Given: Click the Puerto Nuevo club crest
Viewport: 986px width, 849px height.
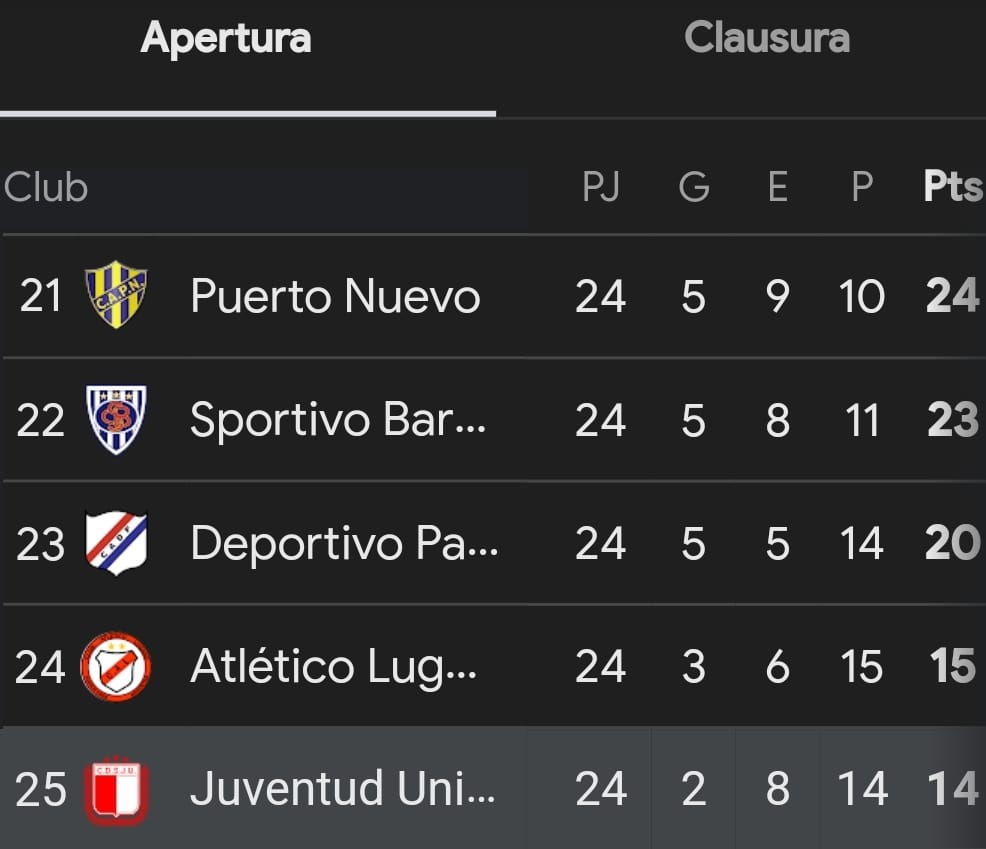Looking at the screenshot, I should click(x=116, y=295).
